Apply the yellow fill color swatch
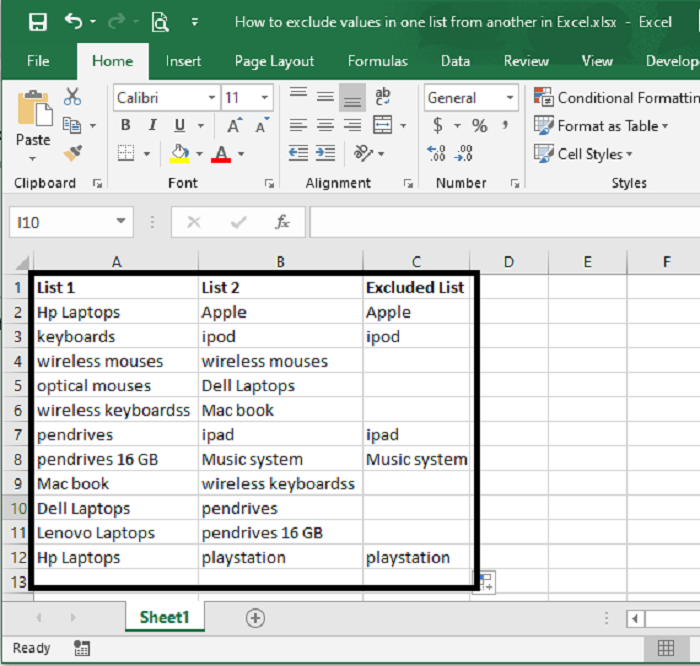700x666 pixels. click(x=179, y=154)
